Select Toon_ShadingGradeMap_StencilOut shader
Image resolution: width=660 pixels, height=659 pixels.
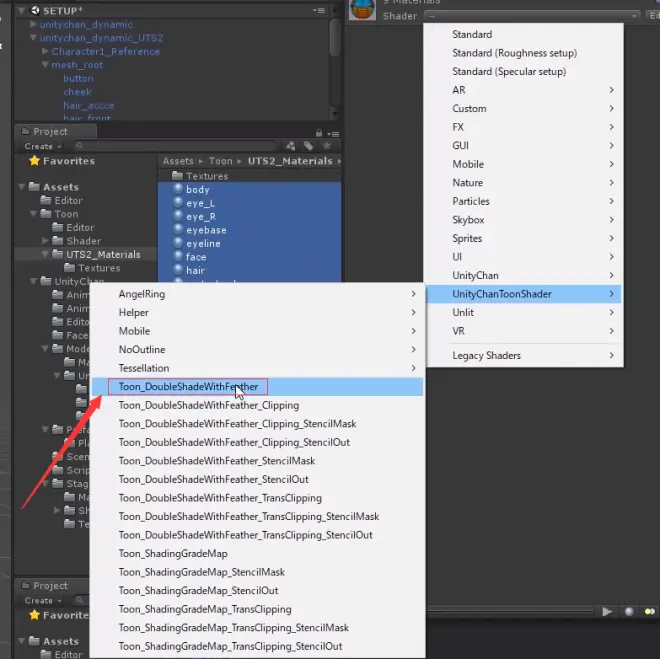(x=257, y=590)
